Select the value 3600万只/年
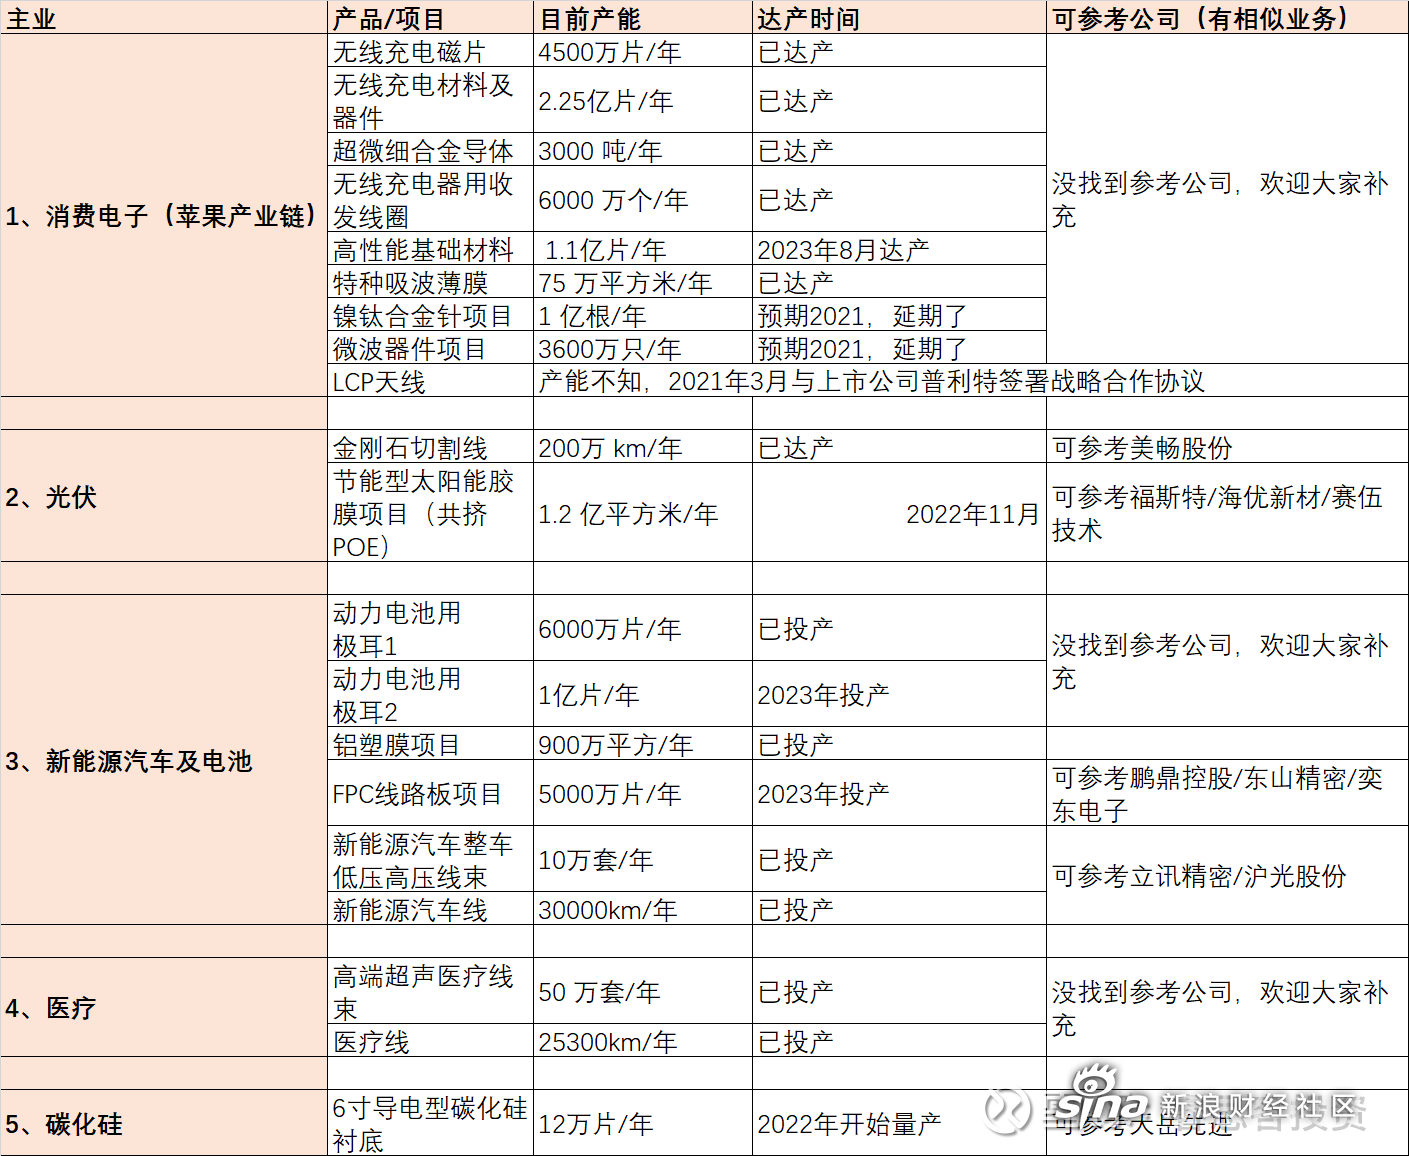Image resolution: width=1409 pixels, height=1156 pixels. click(643, 348)
